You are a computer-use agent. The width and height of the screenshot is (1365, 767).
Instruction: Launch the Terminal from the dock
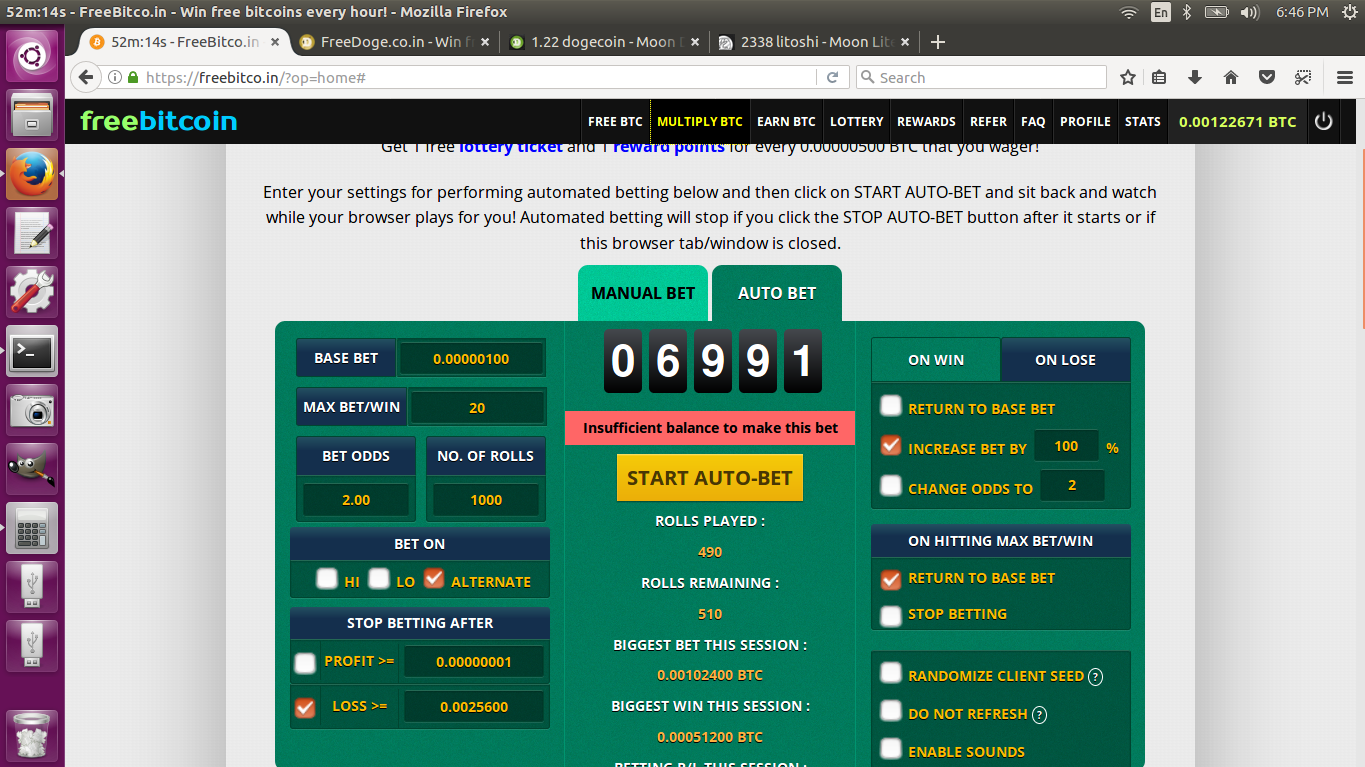tap(32, 351)
